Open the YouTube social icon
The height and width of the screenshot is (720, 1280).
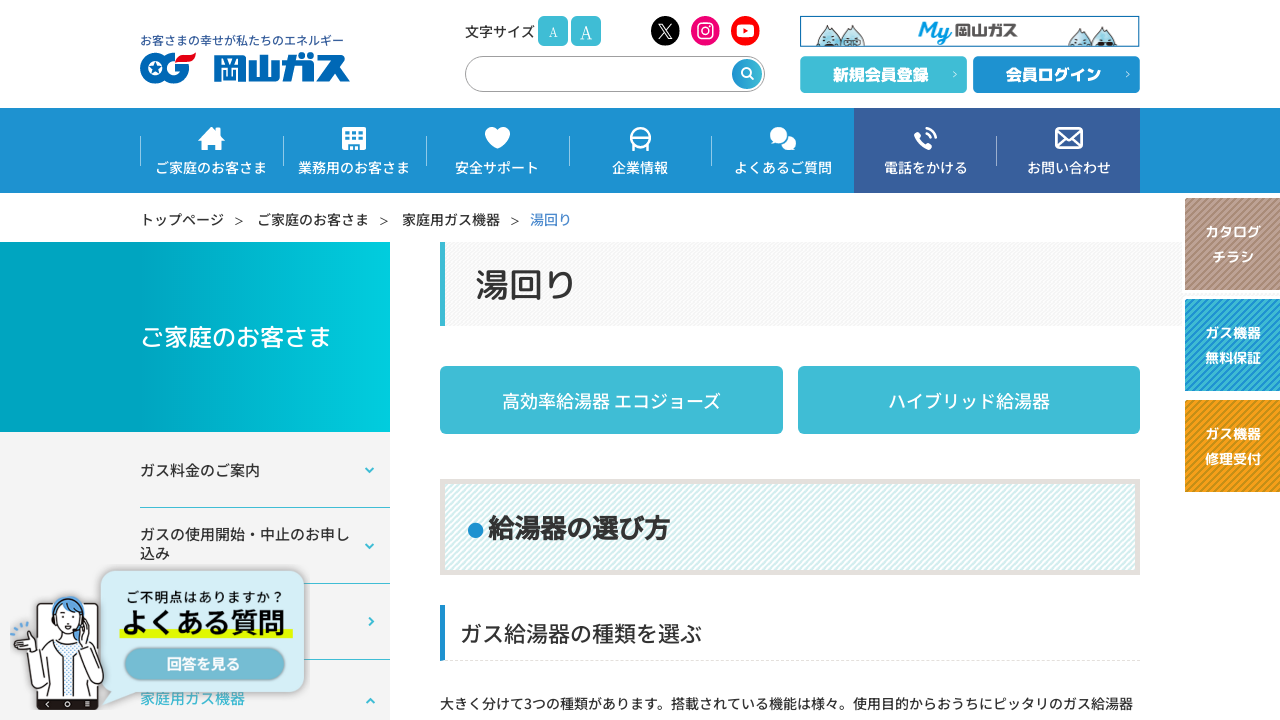point(745,31)
